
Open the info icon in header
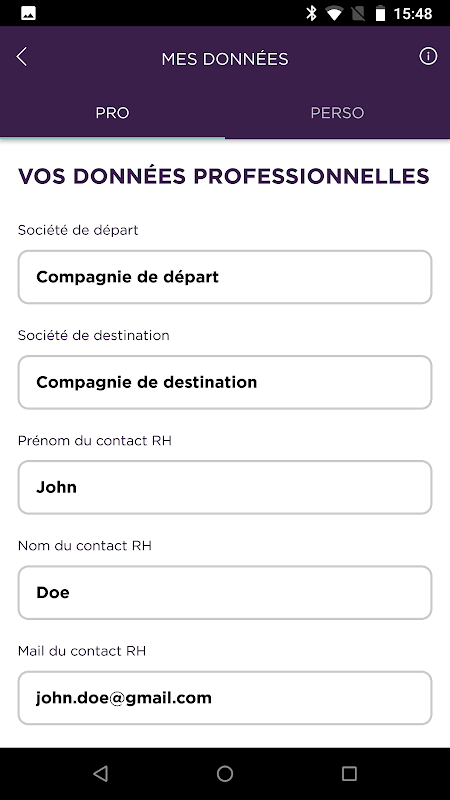[x=428, y=56]
